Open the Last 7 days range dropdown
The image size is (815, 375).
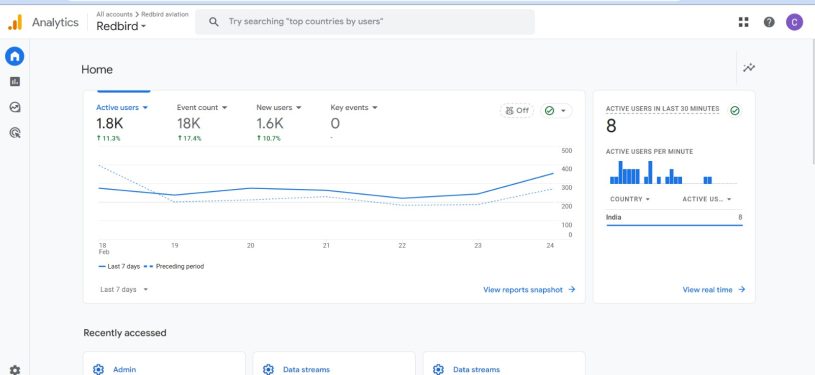[x=124, y=290]
